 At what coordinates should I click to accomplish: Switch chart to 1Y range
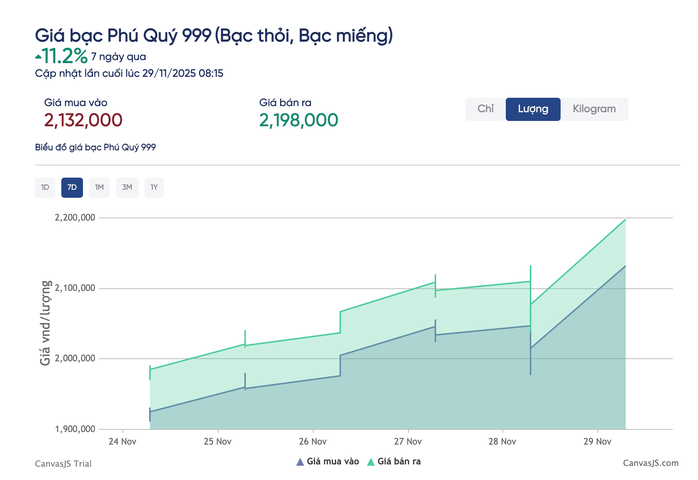click(153, 187)
